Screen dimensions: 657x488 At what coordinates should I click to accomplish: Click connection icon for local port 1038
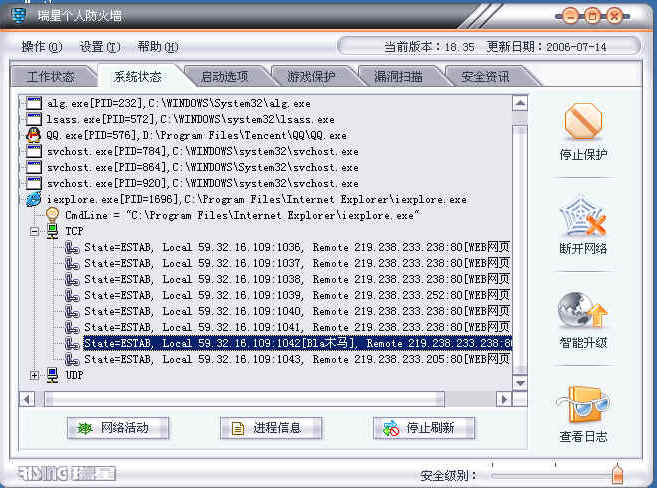pyautogui.click(x=72, y=279)
